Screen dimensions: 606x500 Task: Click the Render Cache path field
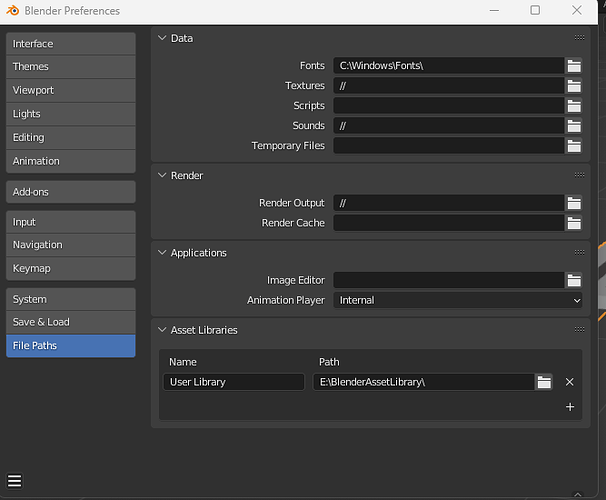click(449, 223)
